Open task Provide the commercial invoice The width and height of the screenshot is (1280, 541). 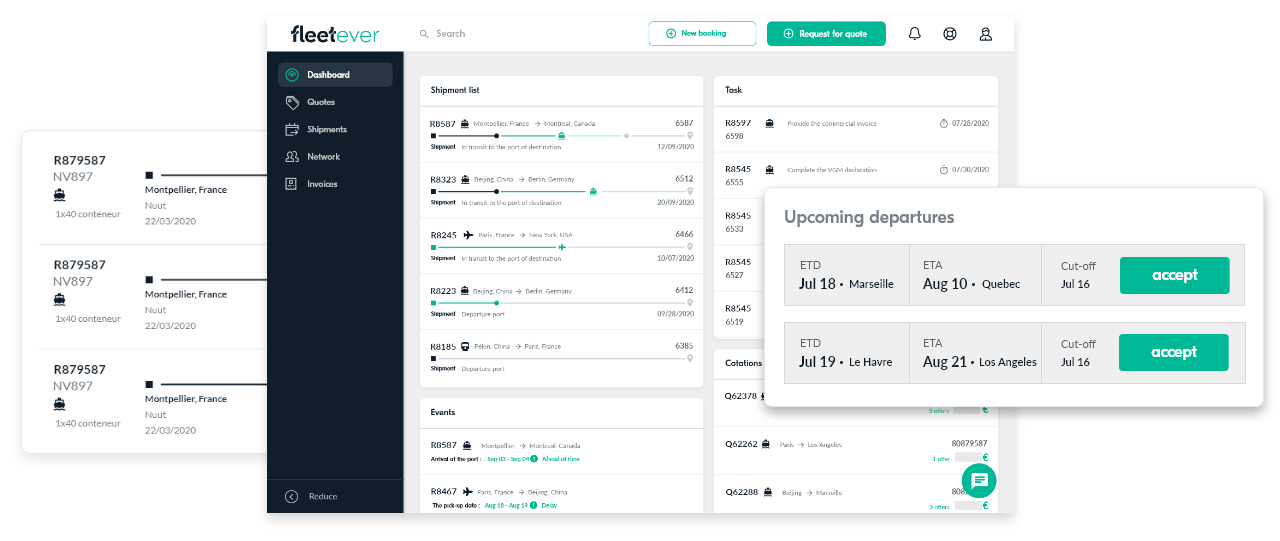tap(857, 130)
